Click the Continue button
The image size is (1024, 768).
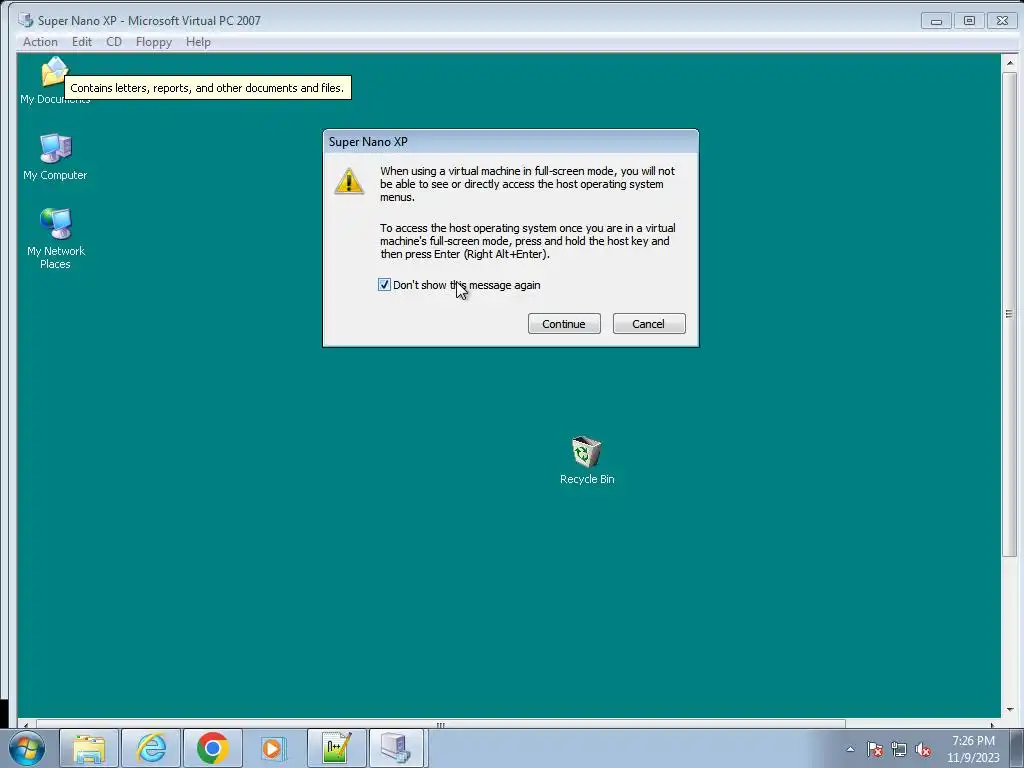coord(564,324)
